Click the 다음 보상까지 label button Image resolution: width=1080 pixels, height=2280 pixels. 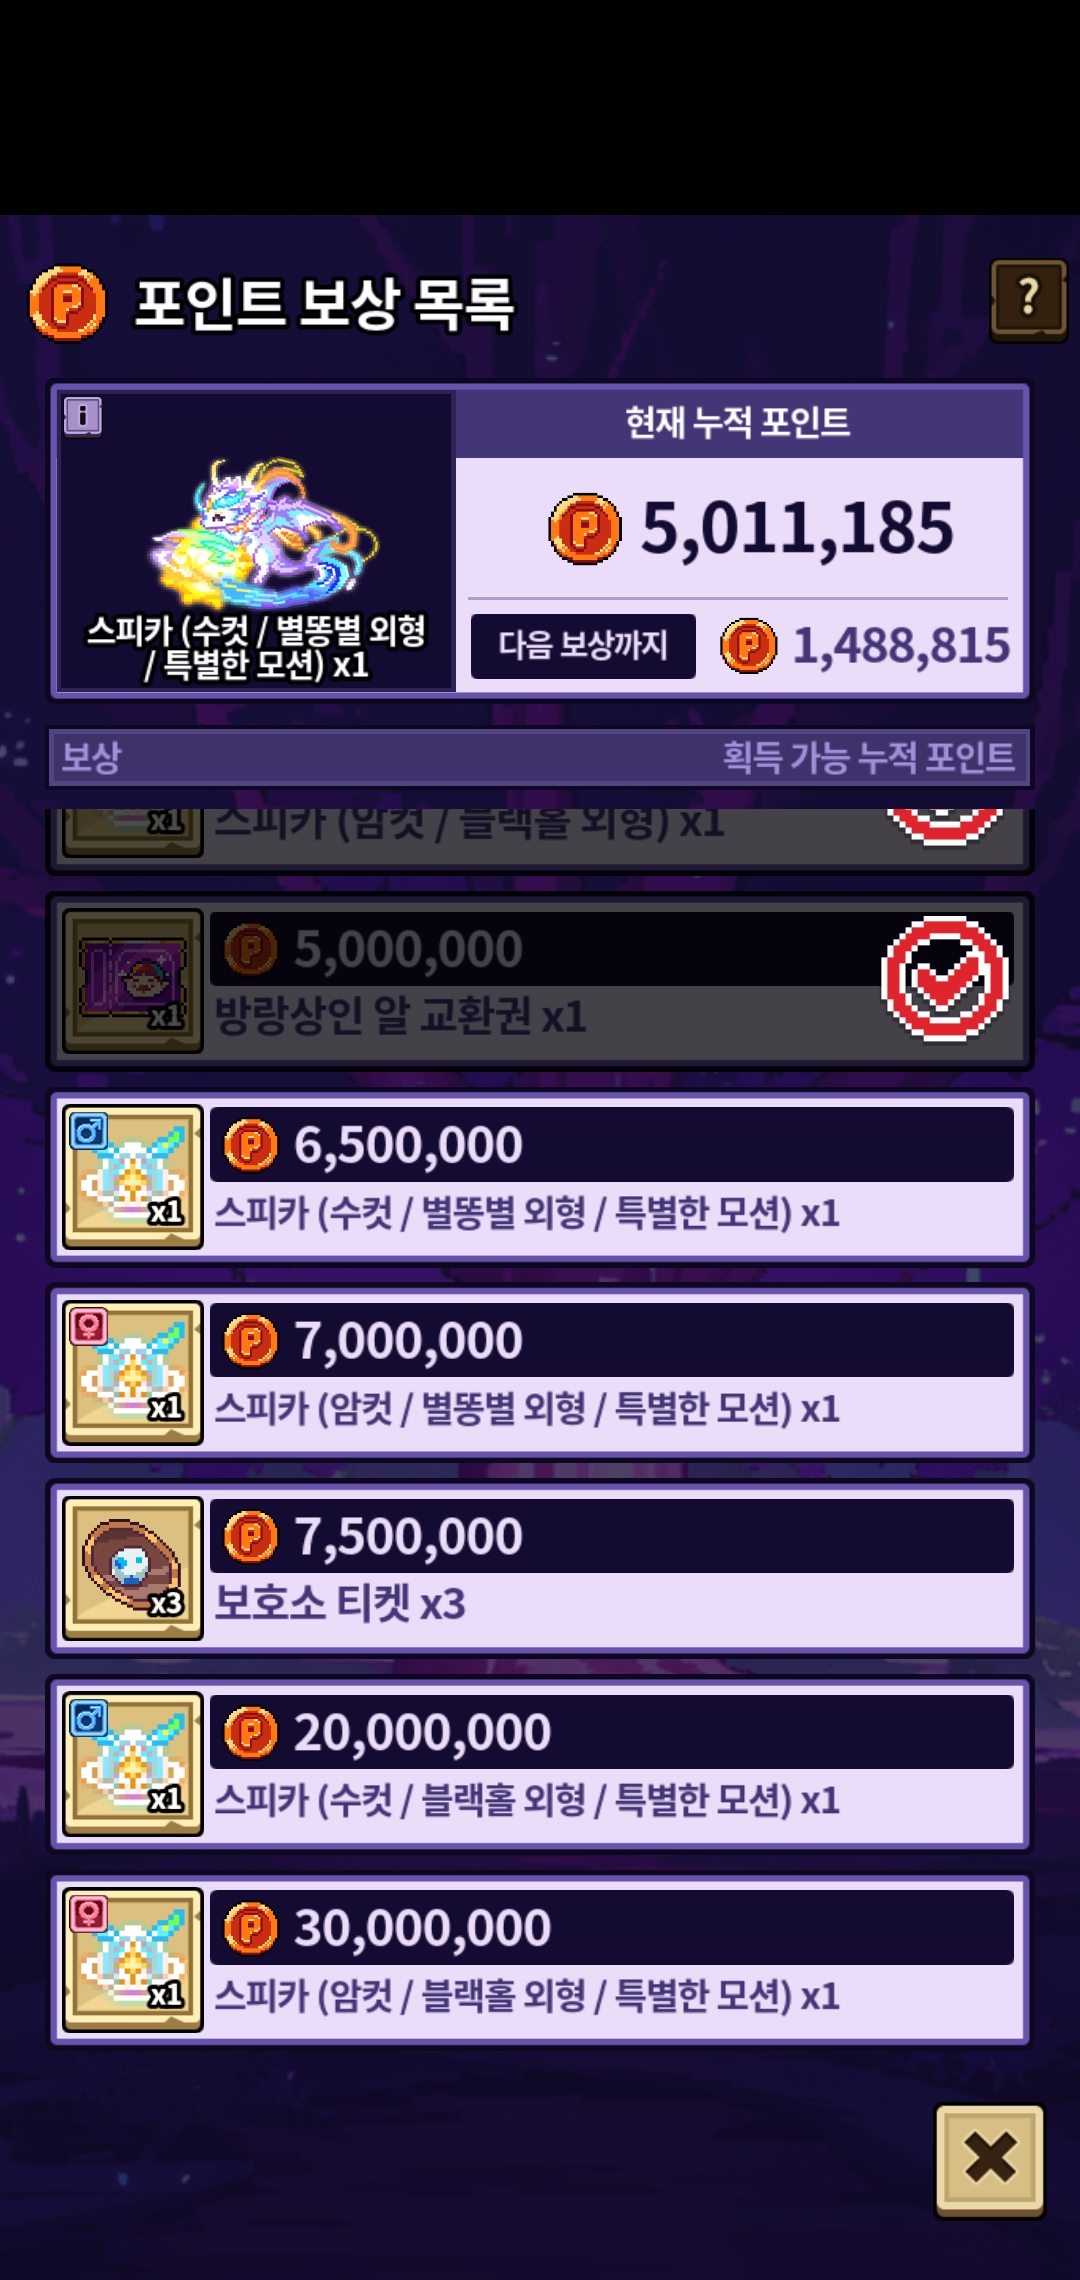[x=583, y=646]
